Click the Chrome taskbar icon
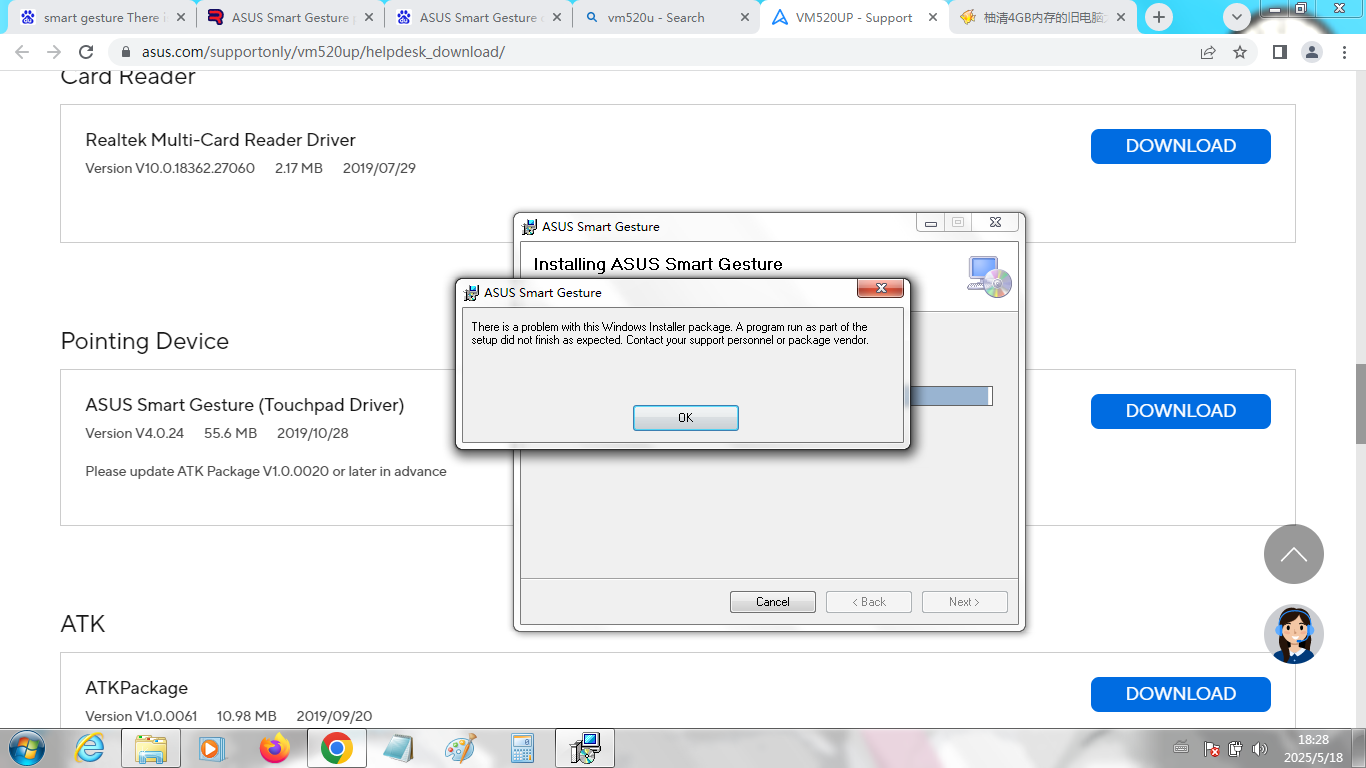The image size is (1366, 768). (x=337, y=748)
